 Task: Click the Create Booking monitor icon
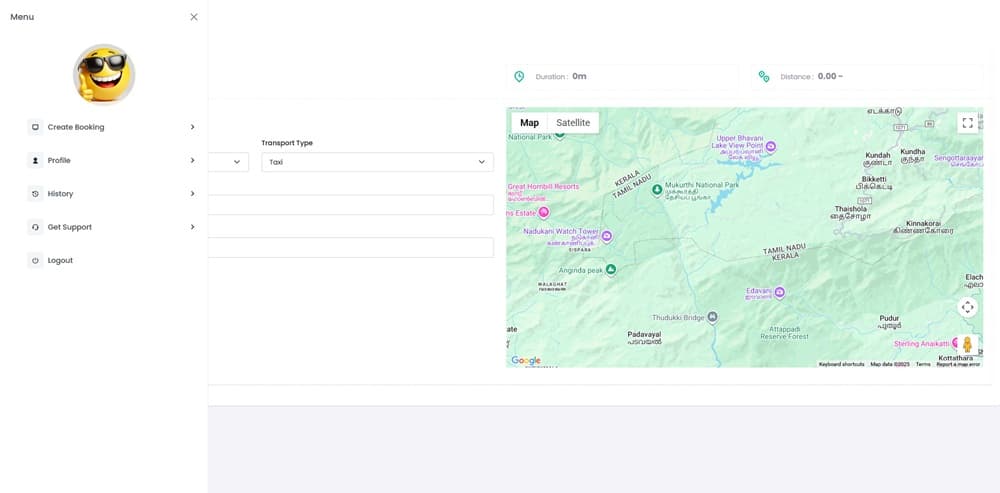pyautogui.click(x=35, y=127)
